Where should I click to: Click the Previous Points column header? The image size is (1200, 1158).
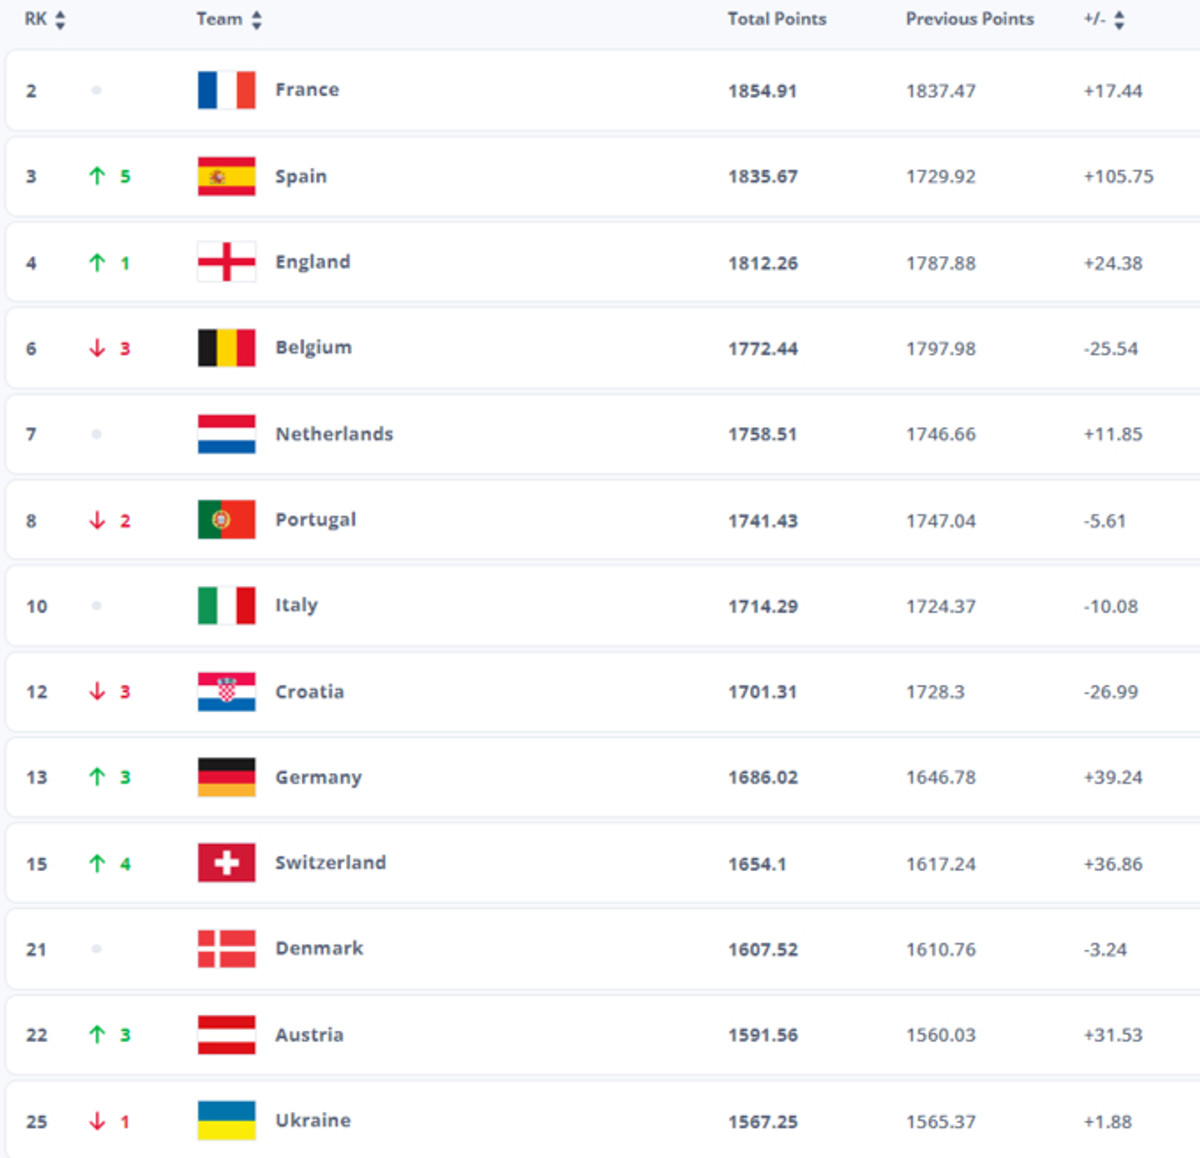969,19
